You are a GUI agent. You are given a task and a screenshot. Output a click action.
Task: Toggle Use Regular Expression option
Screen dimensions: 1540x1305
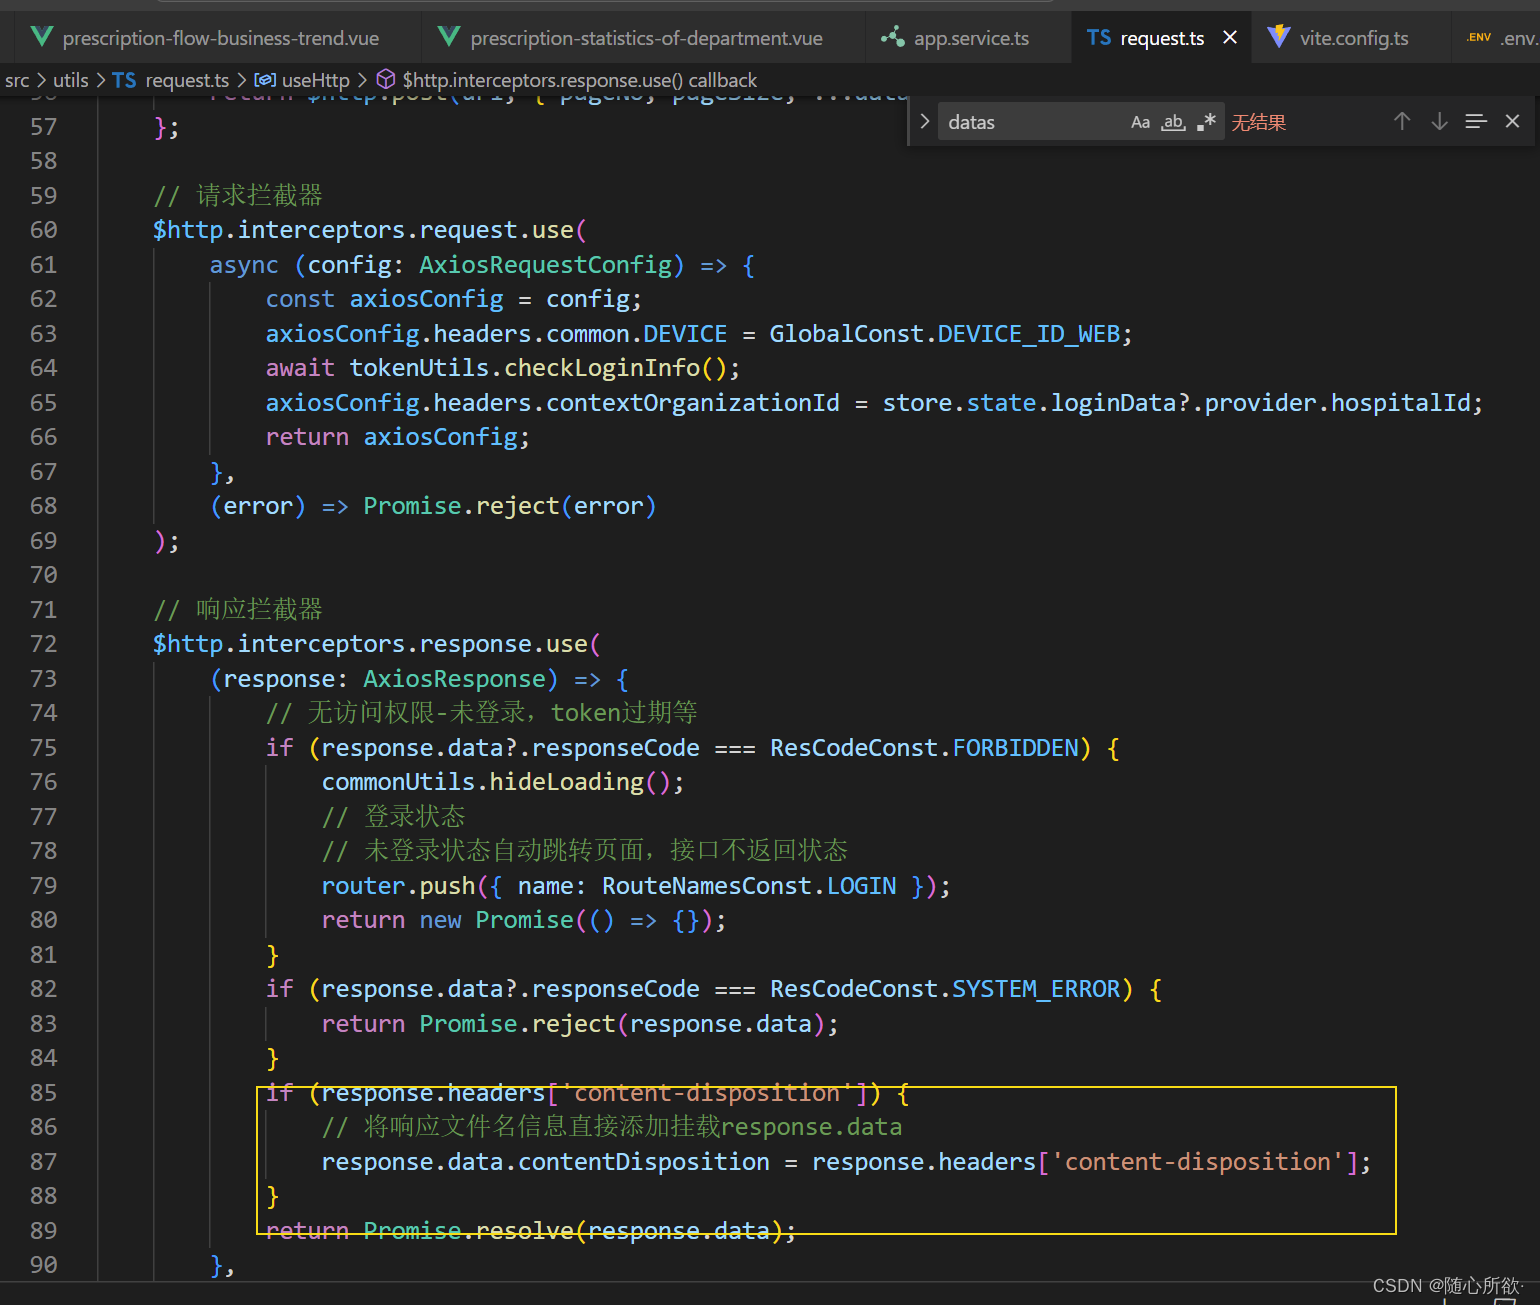(x=1207, y=122)
